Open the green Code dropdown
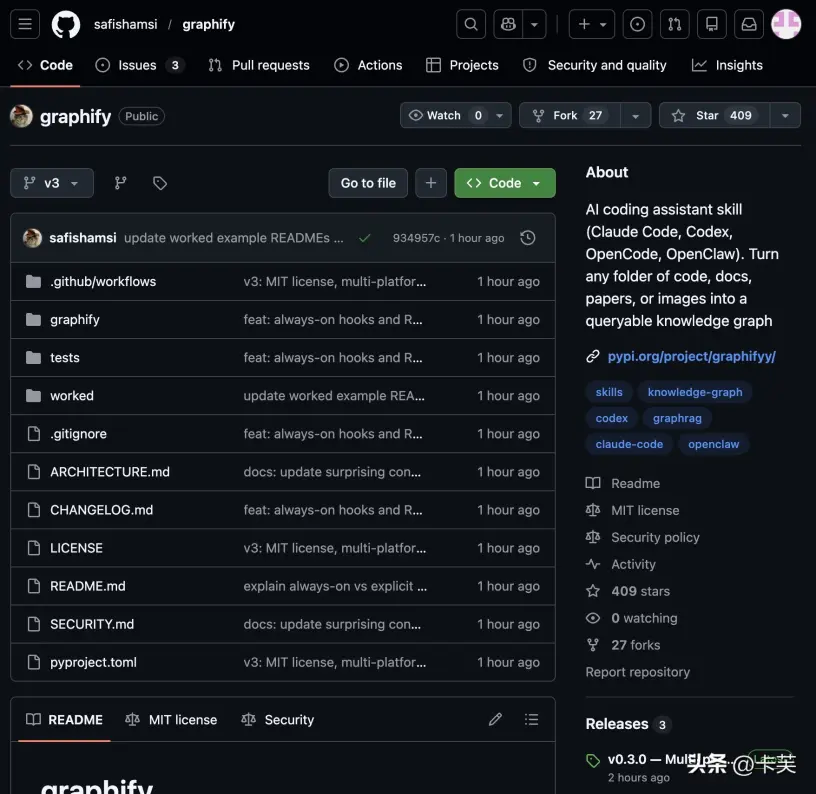Viewport: 816px width, 794px height. click(x=505, y=183)
